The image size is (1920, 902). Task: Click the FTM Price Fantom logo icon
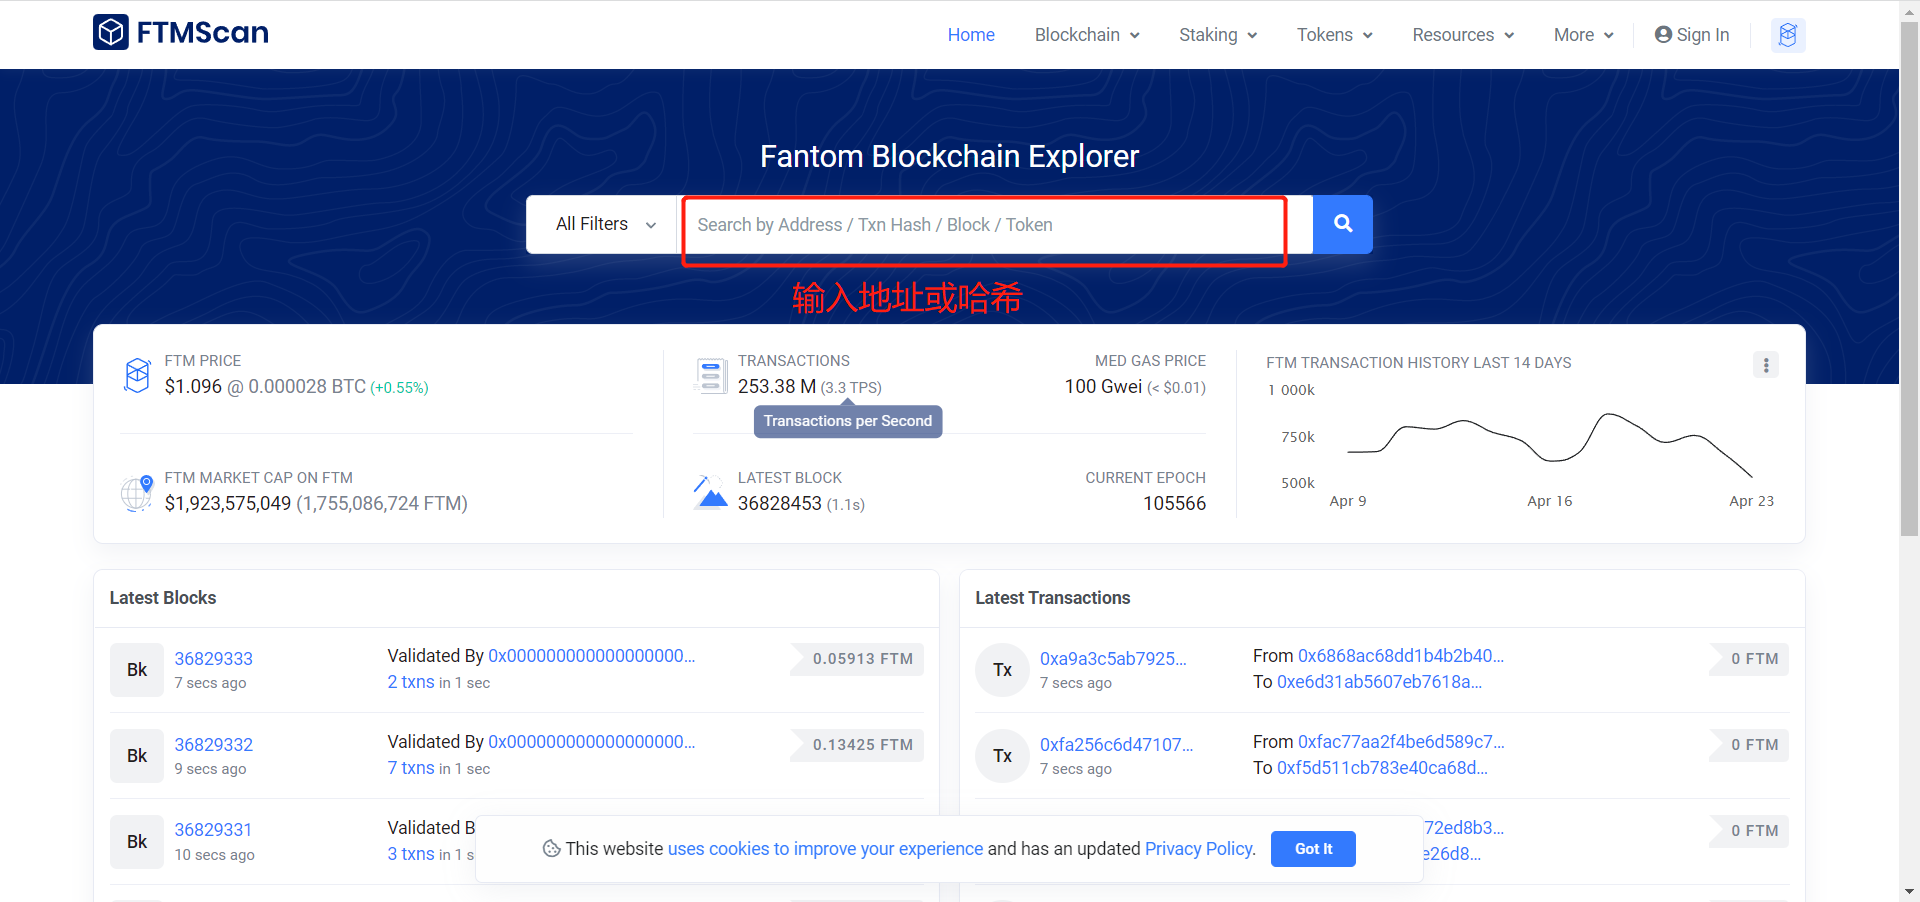(x=137, y=375)
